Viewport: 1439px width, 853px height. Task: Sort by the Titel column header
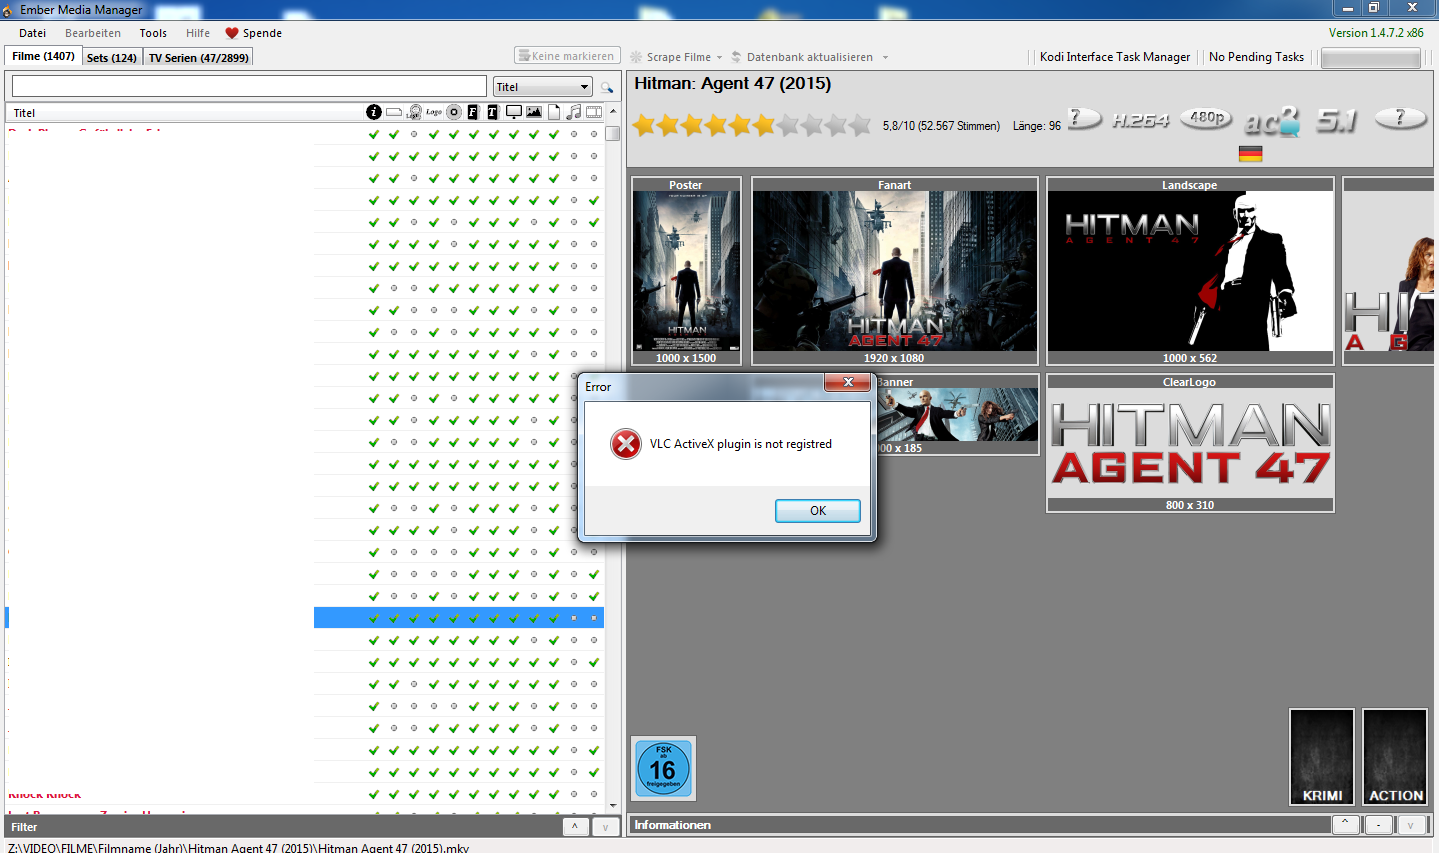[x=185, y=113]
